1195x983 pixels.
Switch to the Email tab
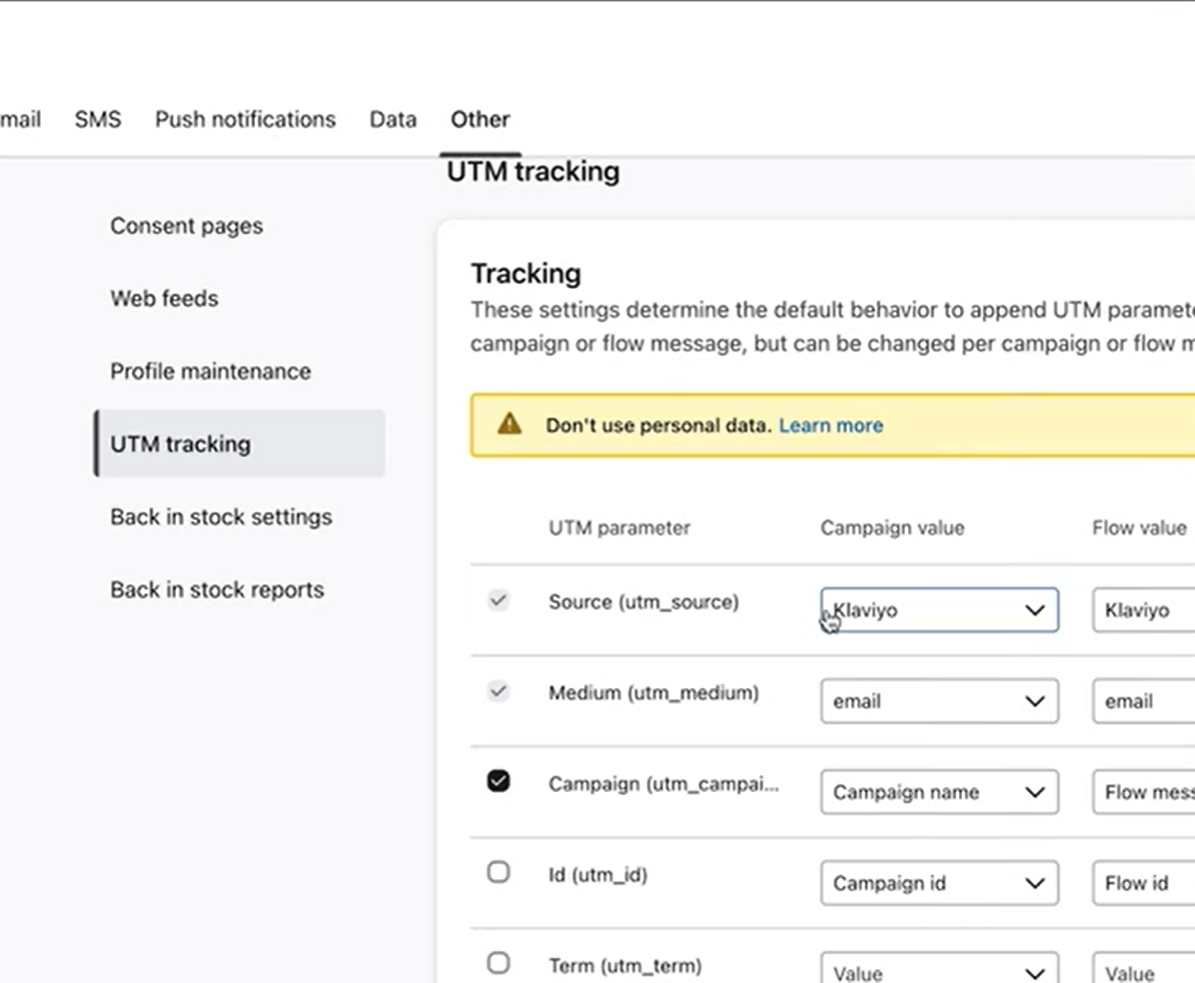[21, 120]
